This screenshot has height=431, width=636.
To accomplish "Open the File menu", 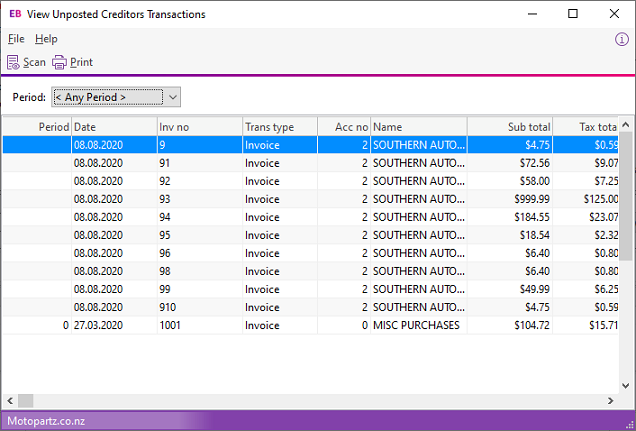I will tap(16, 39).
